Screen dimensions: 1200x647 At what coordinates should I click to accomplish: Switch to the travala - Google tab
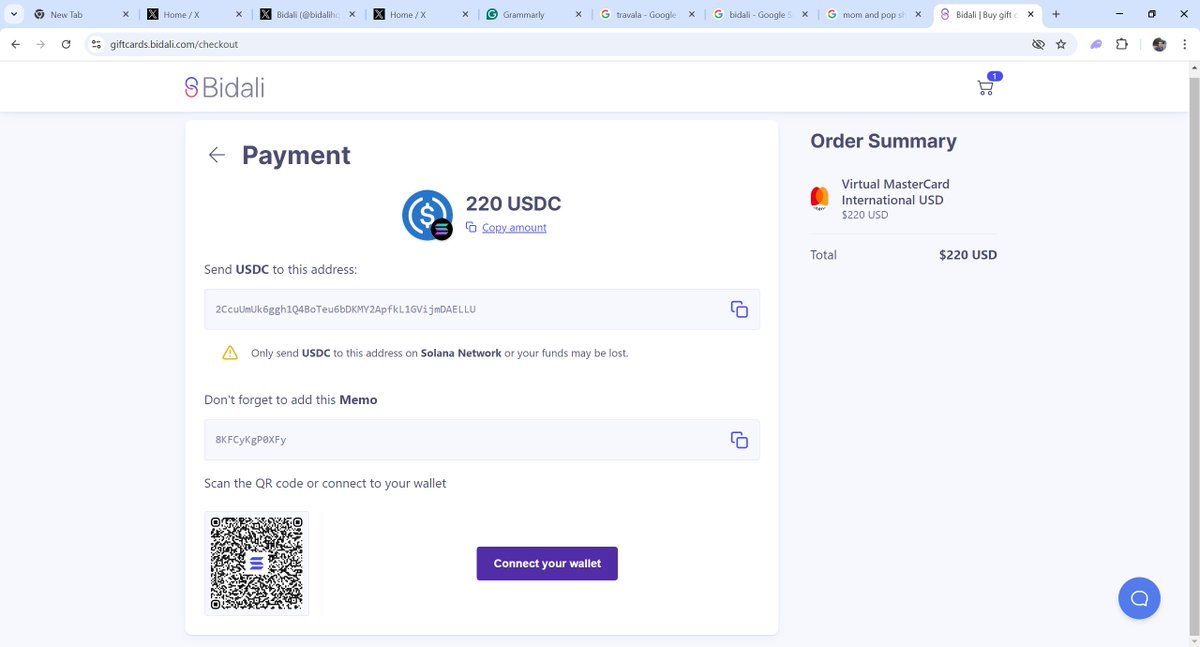646,15
